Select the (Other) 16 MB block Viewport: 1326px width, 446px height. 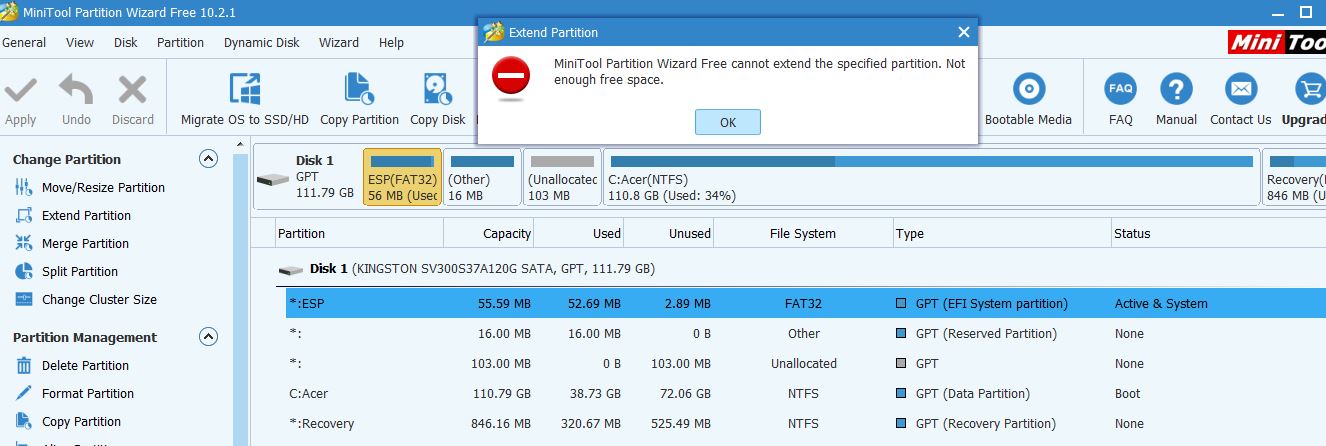tap(482, 177)
